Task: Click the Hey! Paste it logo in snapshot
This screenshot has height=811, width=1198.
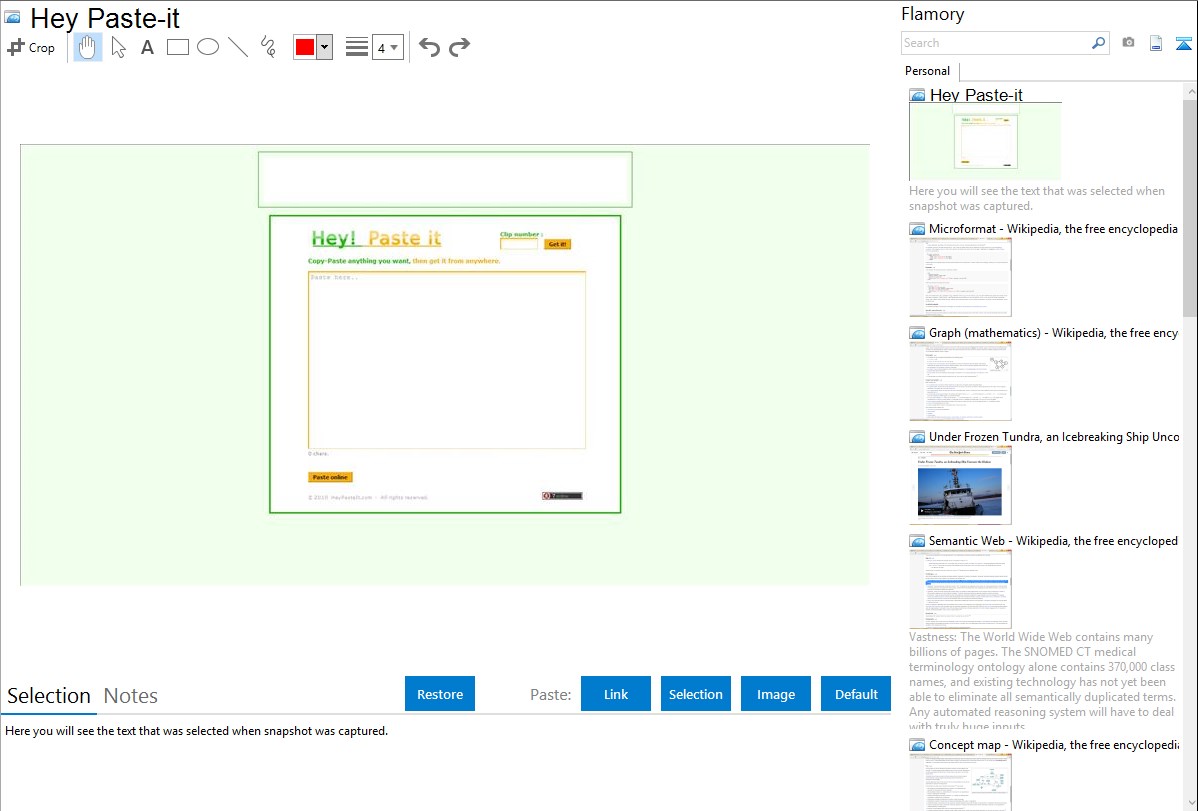Action: coord(376,238)
